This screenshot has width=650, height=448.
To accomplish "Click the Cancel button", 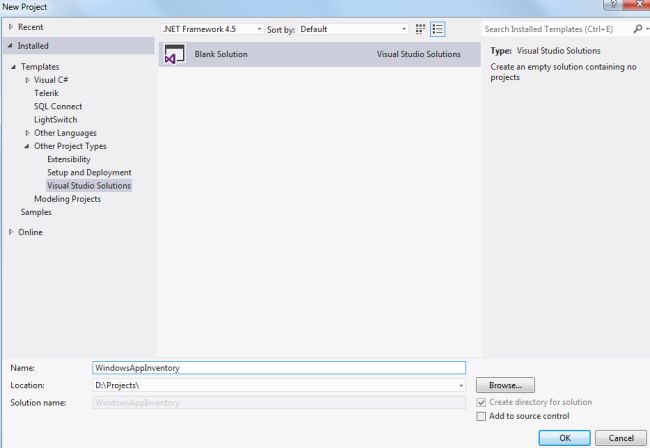I will [x=621, y=438].
